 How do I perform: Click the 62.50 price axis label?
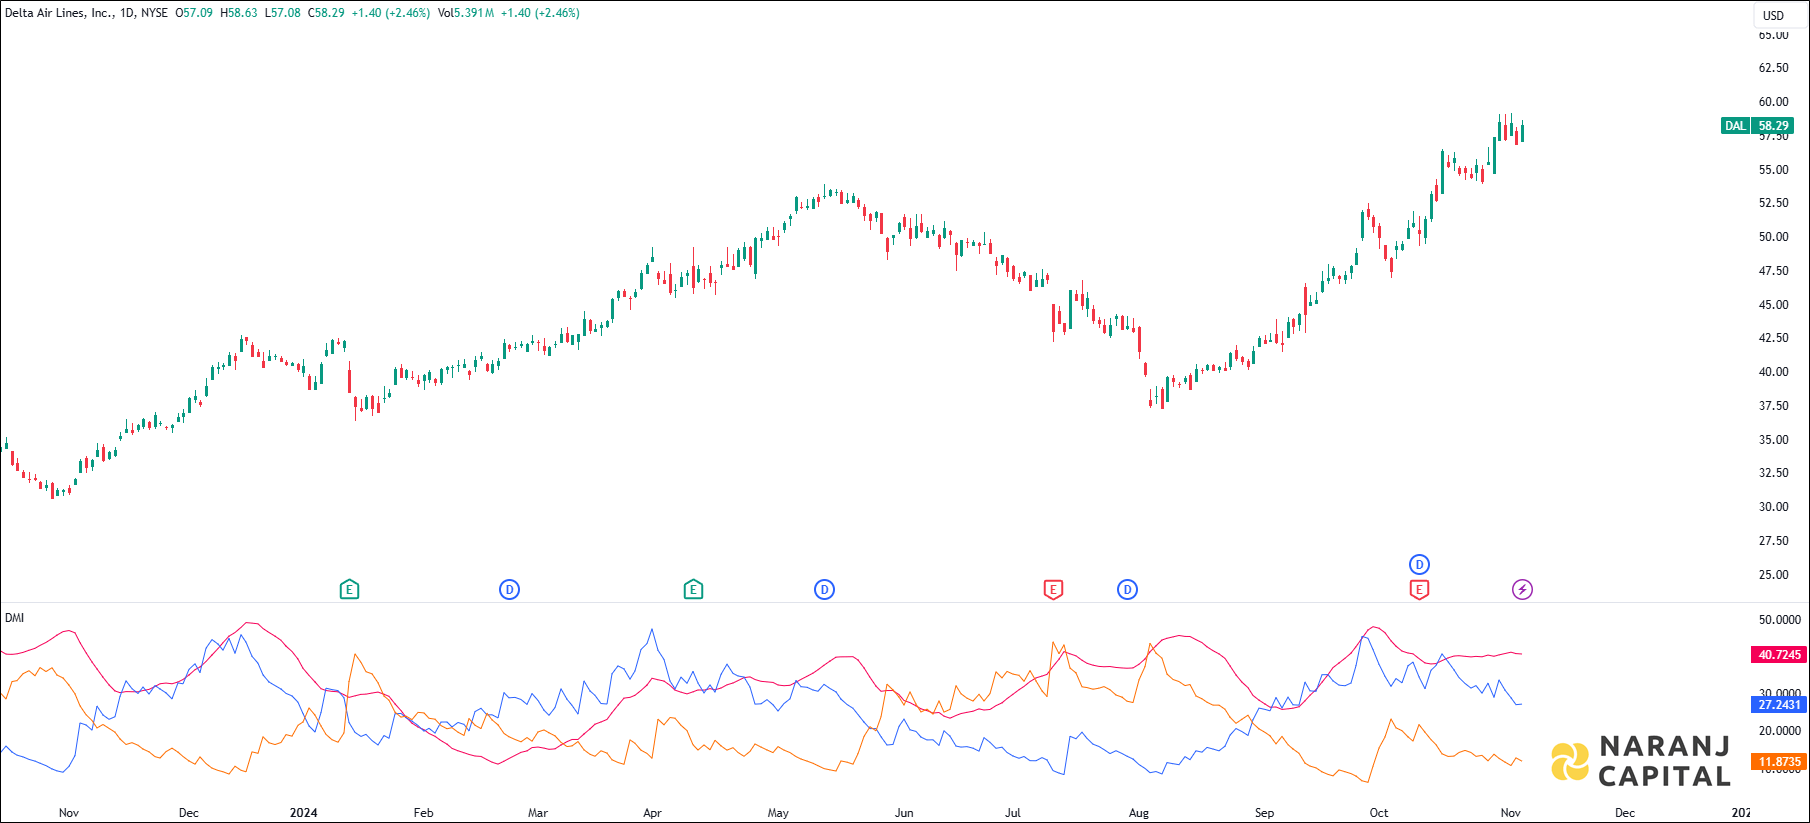tap(1773, 68)
